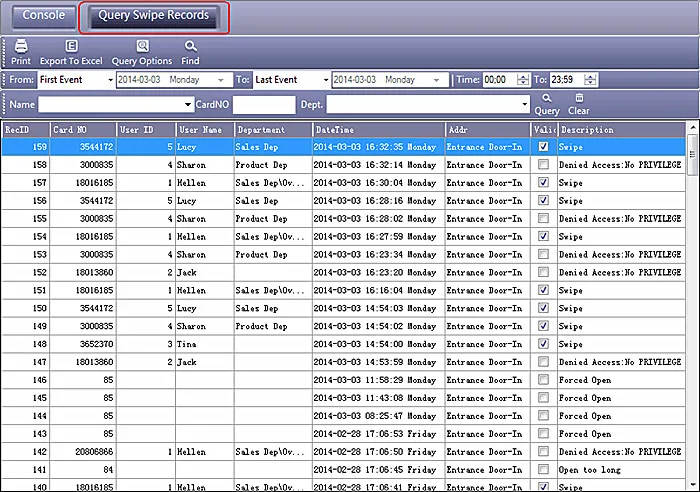Click the vertical scrollbar thumb
This screenshot has height=492, width=700.
click(x=692, y=154)
